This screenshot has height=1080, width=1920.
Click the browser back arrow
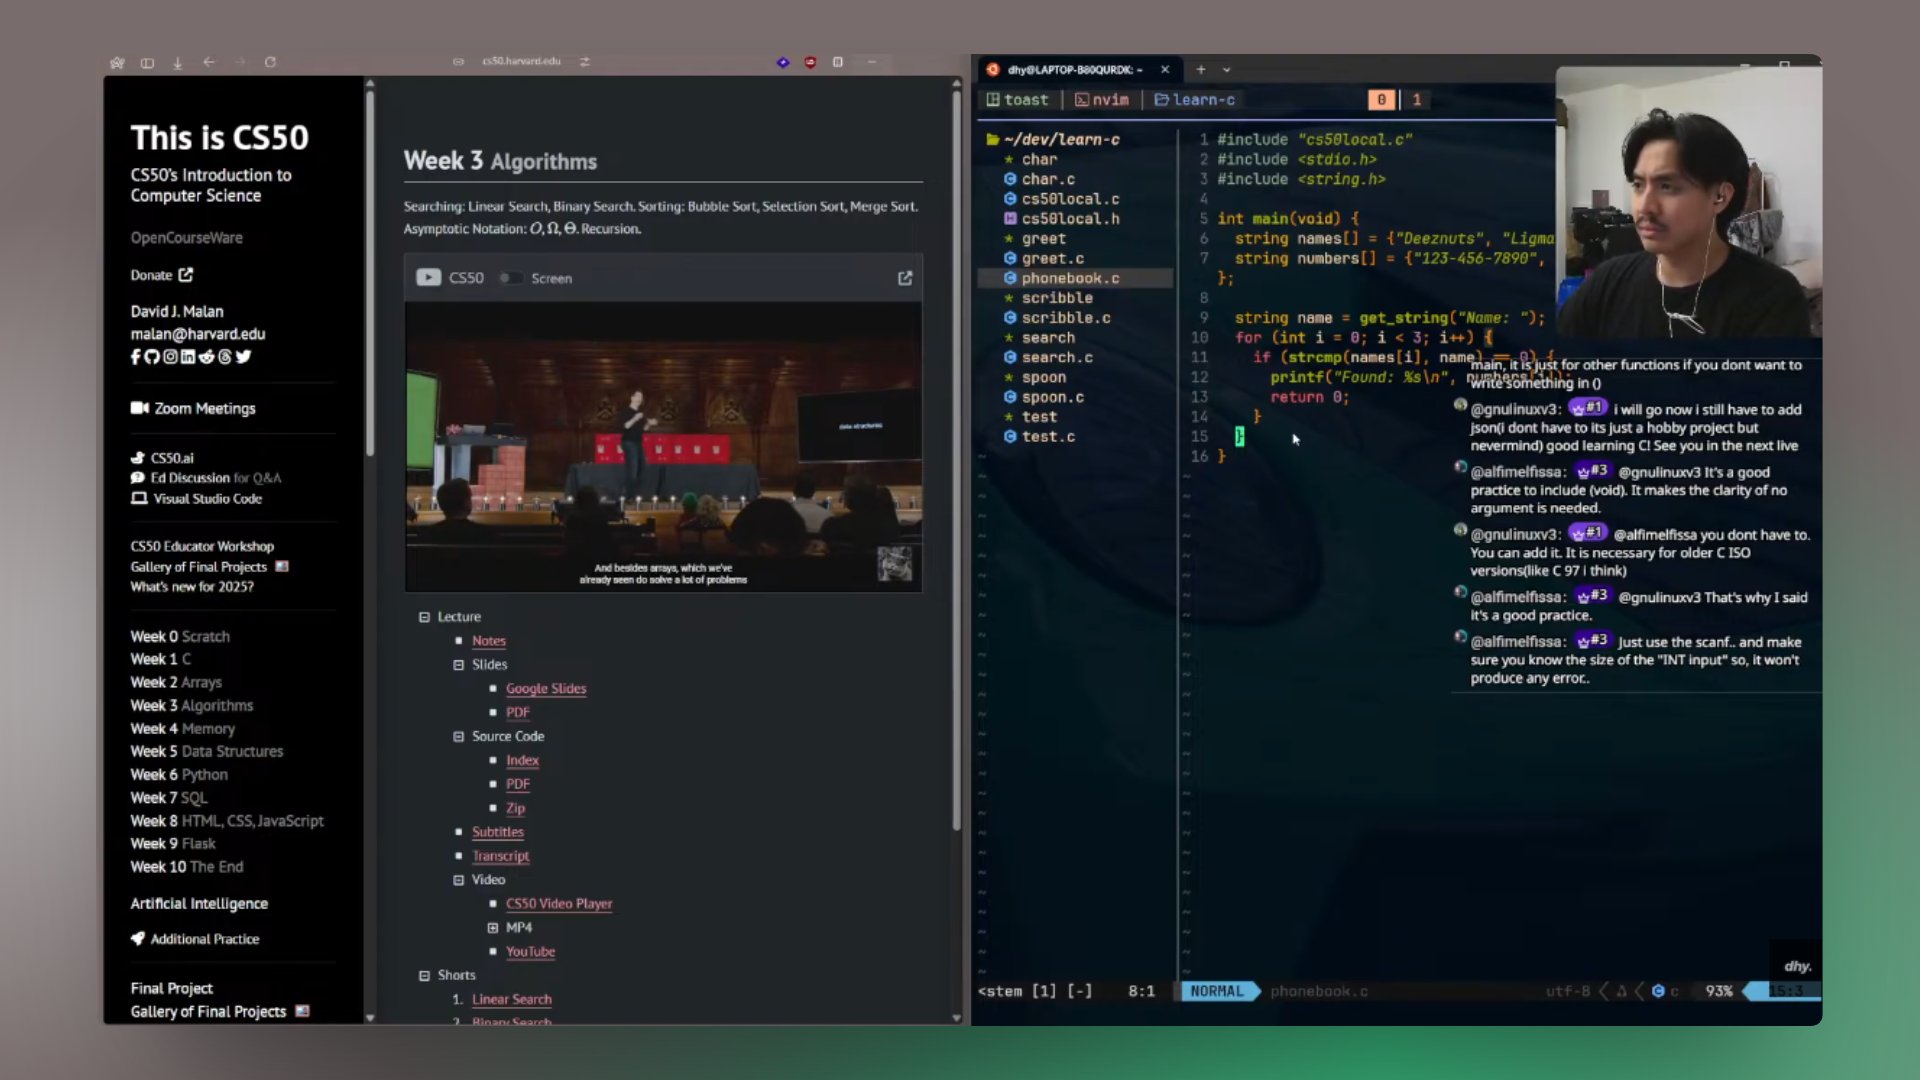click(209, 62)
